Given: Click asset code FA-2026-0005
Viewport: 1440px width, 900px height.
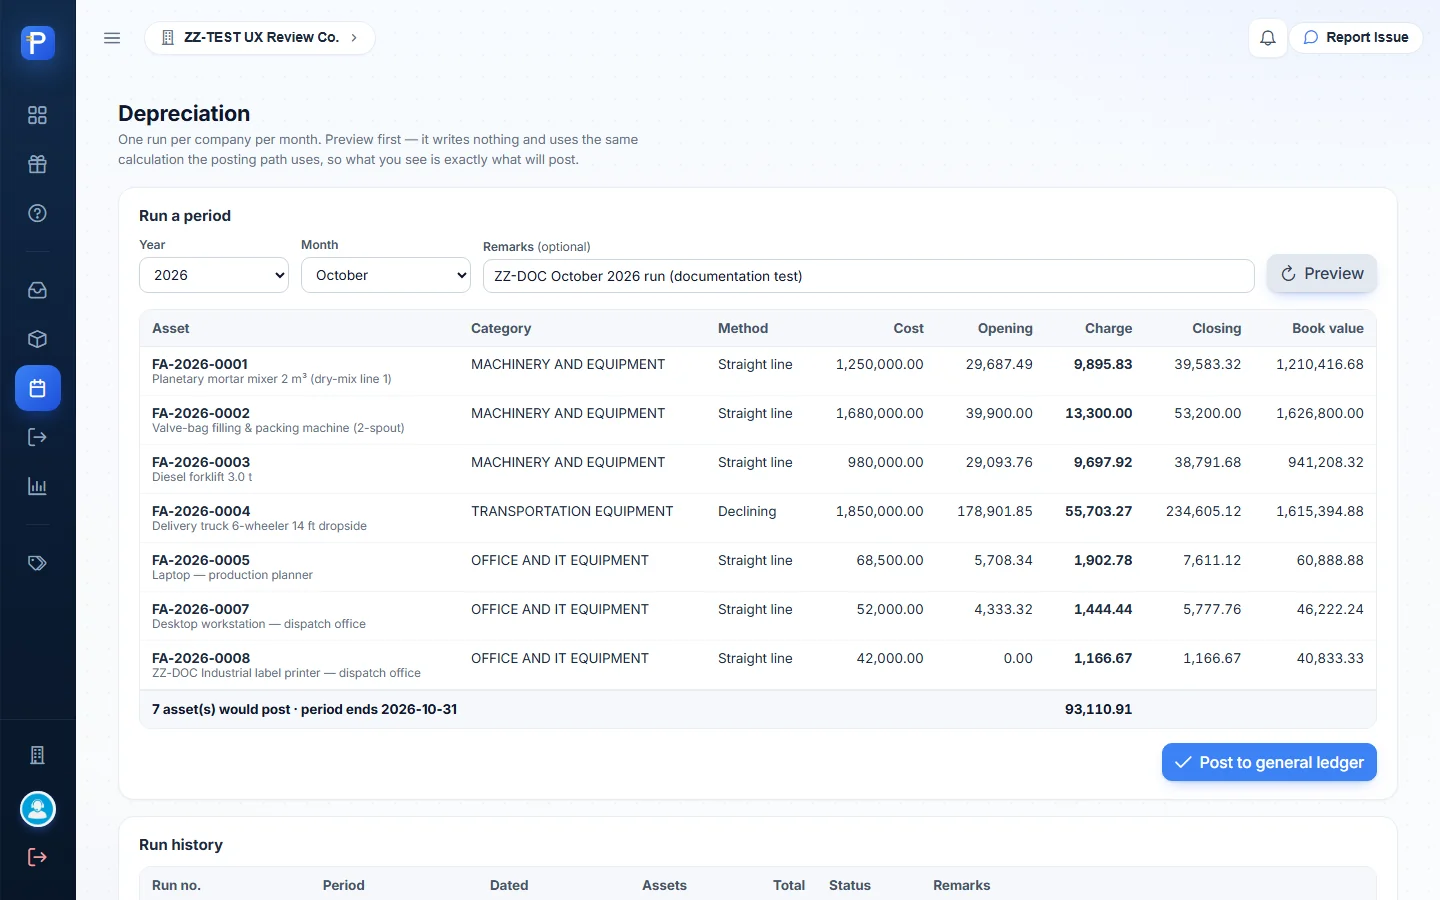Looking at the screenshot, I should point(201,560).
